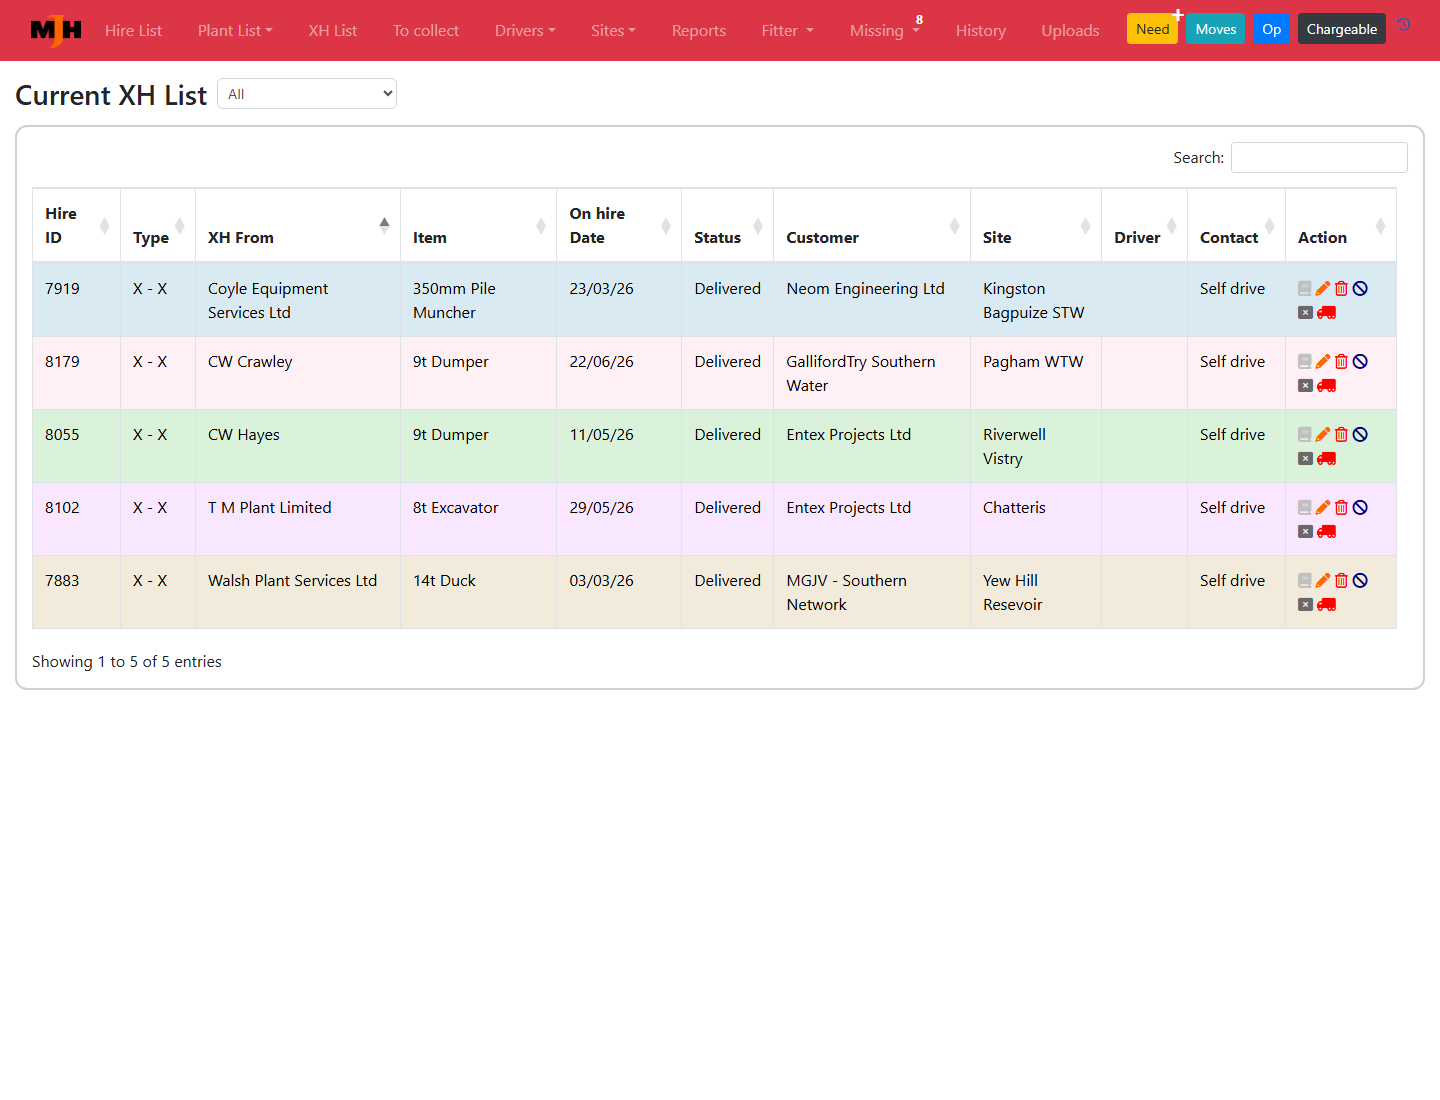Open the Missing menu with badge 8
This screenshot has height=1100, width=1440.
tap(884, 30)
